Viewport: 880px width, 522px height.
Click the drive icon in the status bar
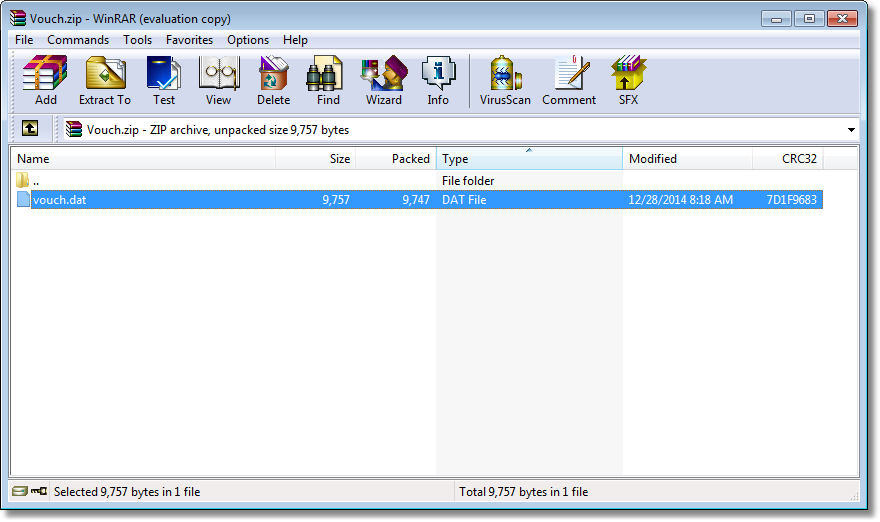point(20,491)
